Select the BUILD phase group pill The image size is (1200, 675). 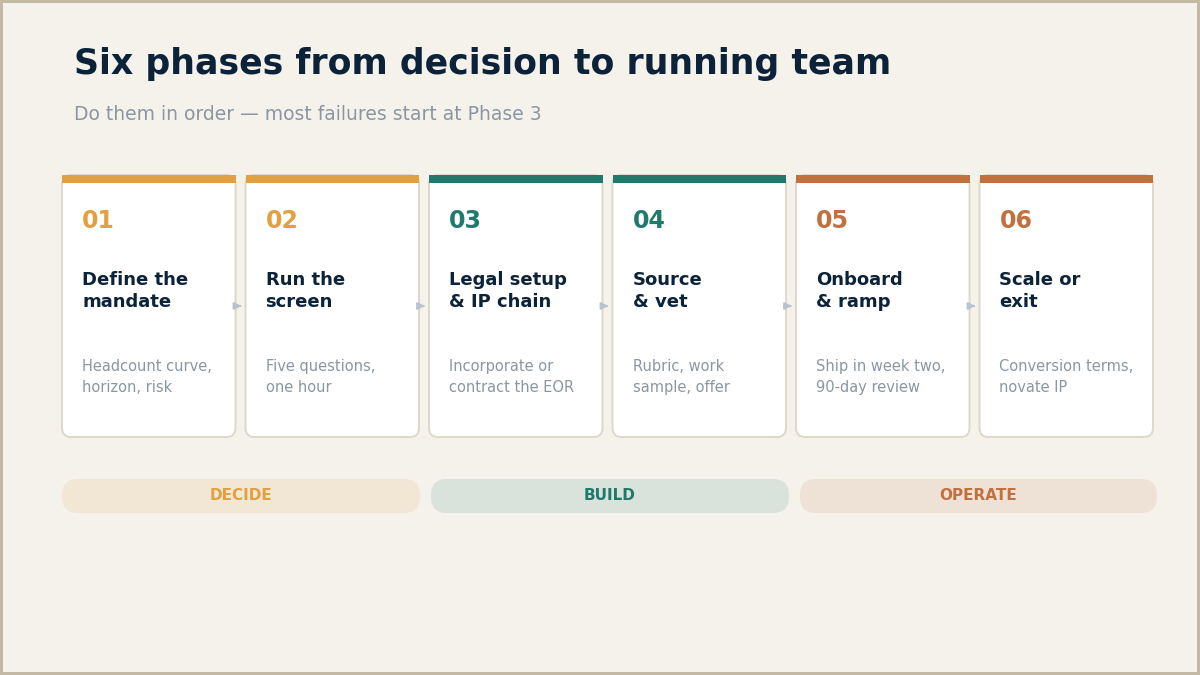tap(610, 496)
